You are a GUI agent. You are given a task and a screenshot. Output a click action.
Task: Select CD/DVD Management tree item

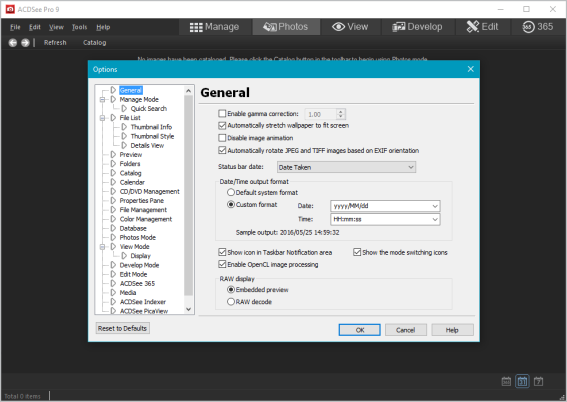pos(149,191)
